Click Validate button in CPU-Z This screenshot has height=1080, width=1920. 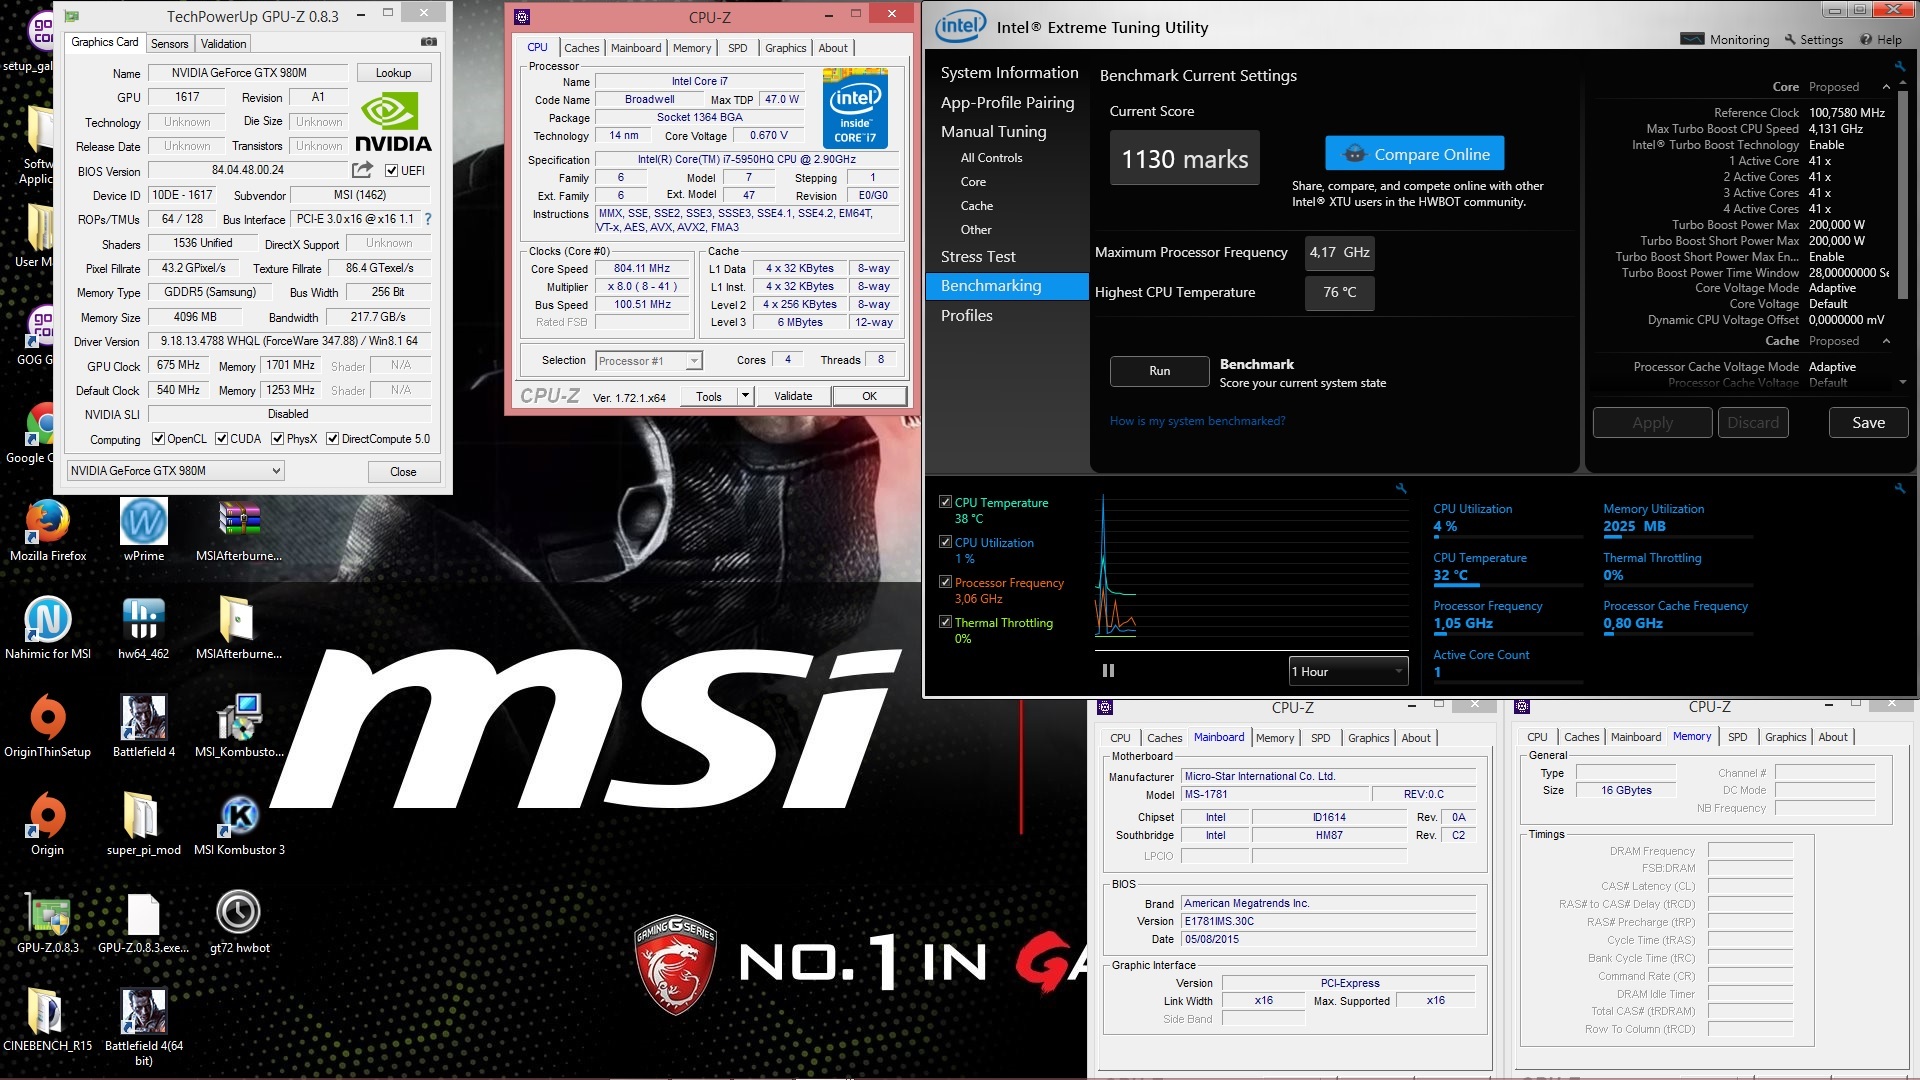(x=793, y=396)
